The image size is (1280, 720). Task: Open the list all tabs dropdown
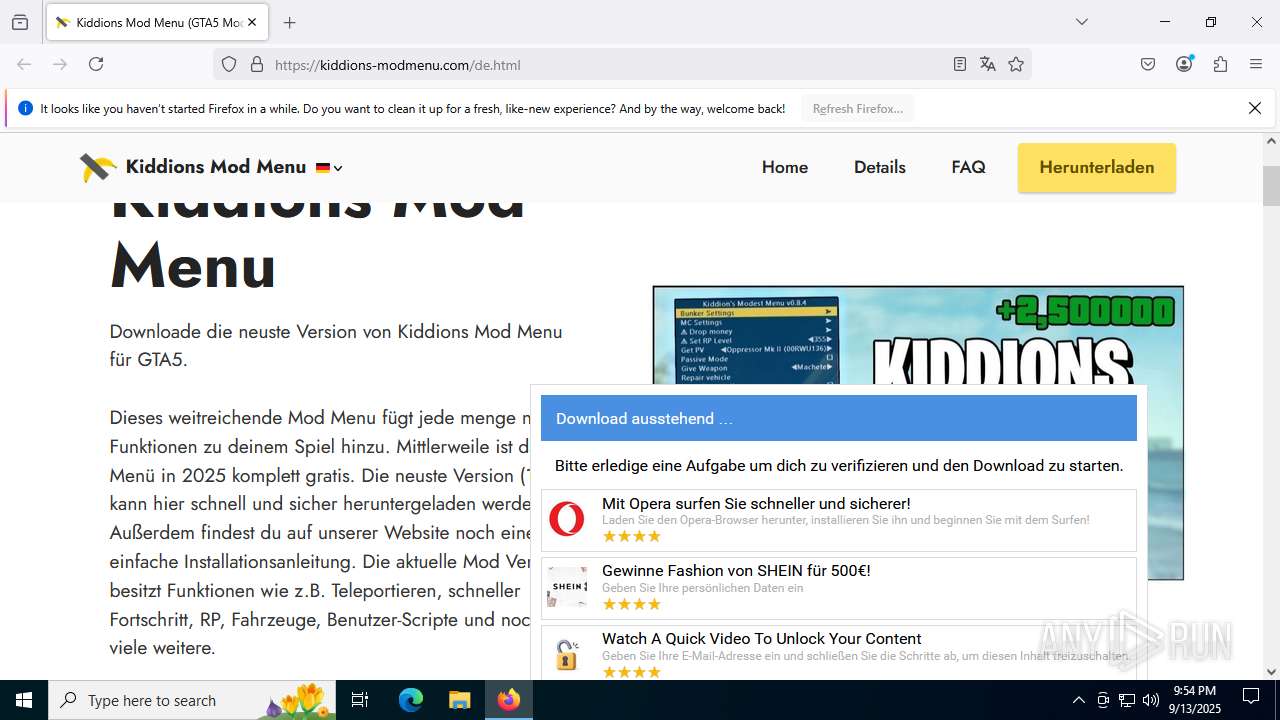click(x=1081, y=22)
